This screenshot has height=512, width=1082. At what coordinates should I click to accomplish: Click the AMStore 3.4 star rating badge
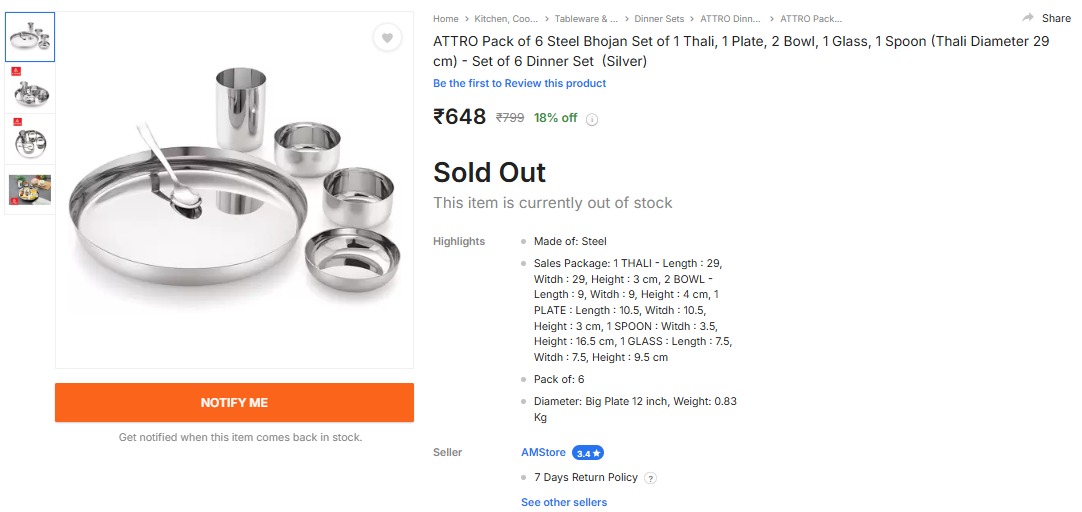click(x=588, y=453)
